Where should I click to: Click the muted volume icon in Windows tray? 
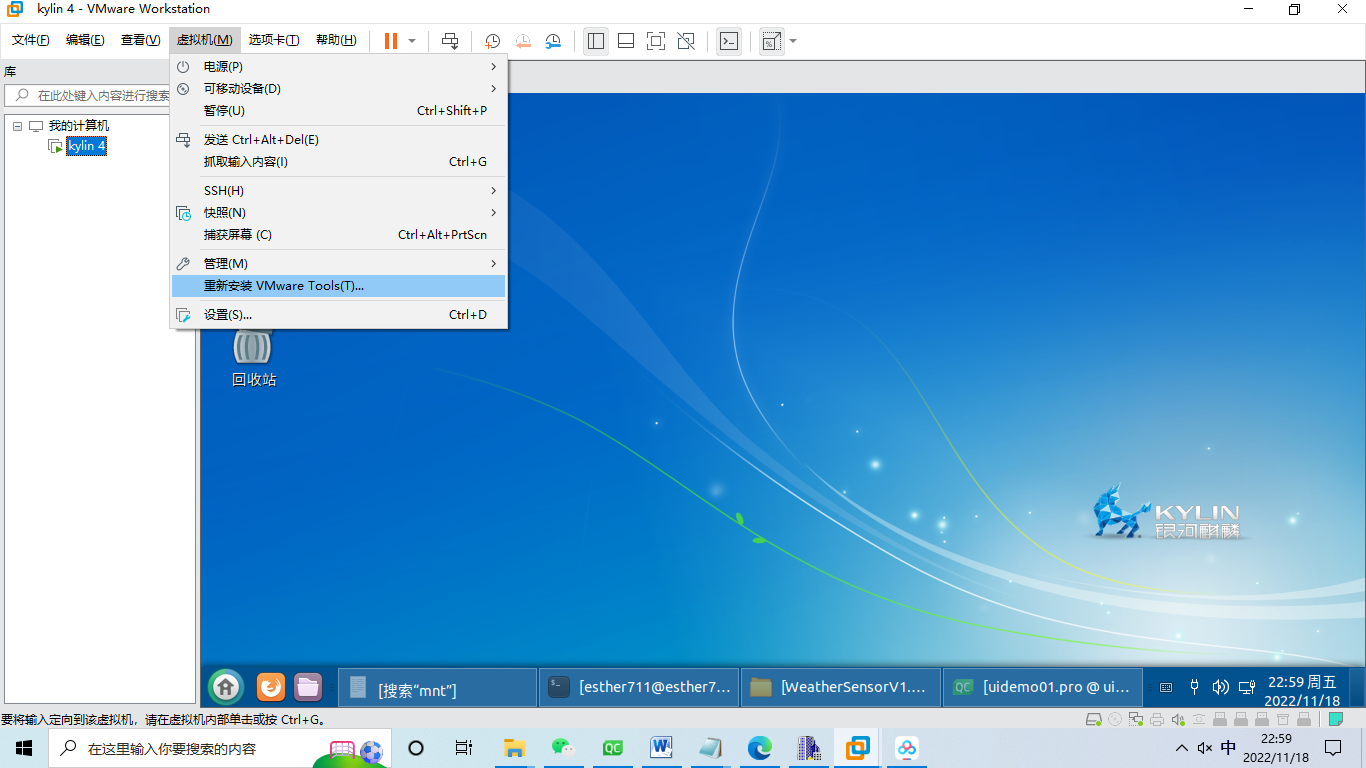[1205, 748]
